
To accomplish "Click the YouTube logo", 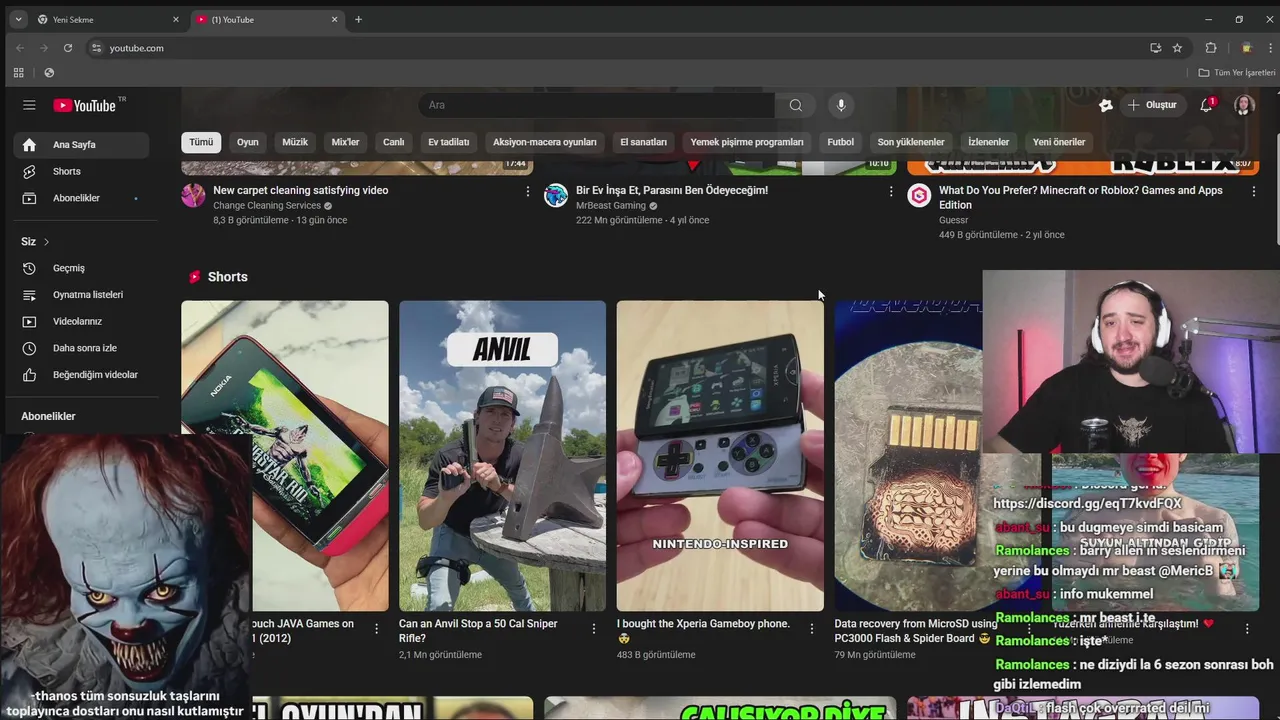I will tap(85, 105).
